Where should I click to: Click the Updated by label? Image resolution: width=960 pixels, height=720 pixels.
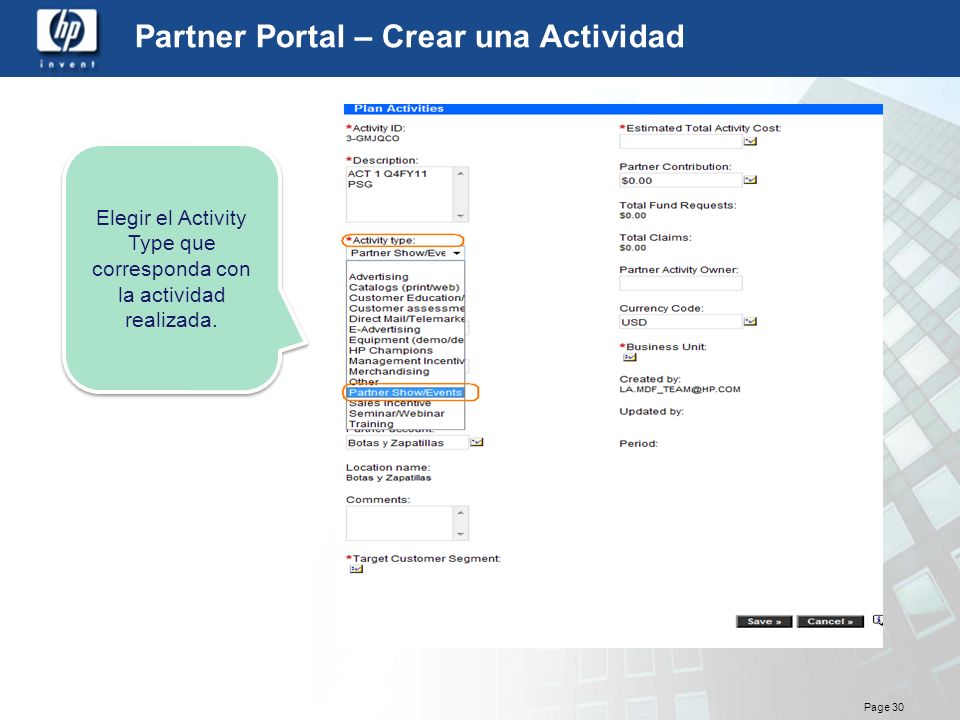[651, 411]
